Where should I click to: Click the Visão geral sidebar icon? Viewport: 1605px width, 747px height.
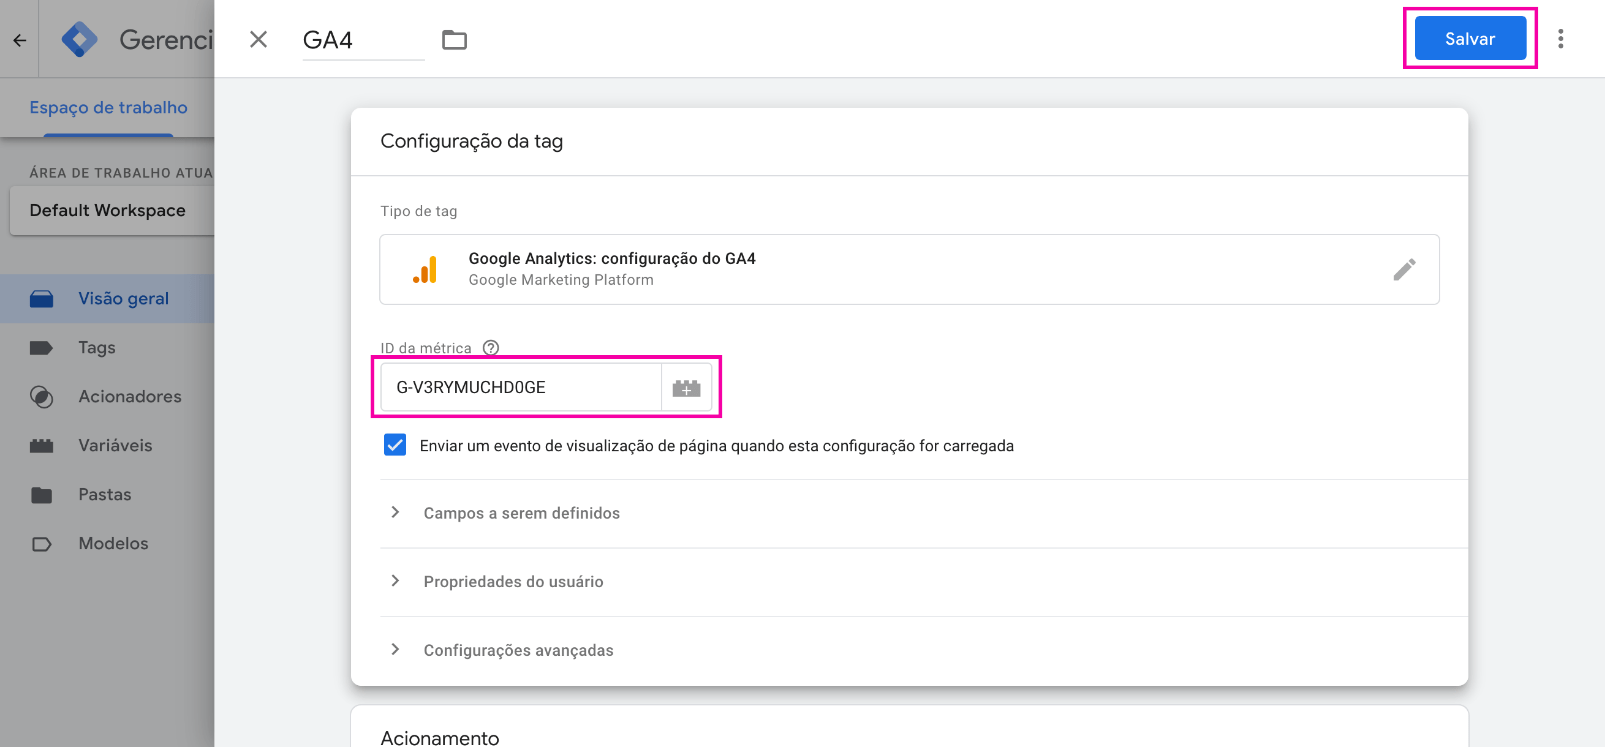coord(41,298)
